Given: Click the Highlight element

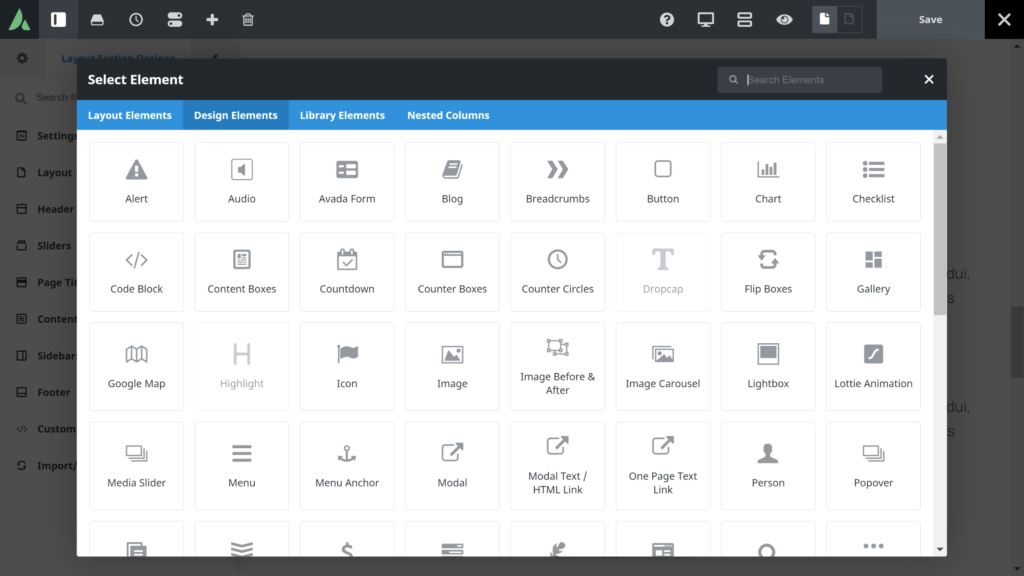Looking at the screenshot, I should coord(242,366).
